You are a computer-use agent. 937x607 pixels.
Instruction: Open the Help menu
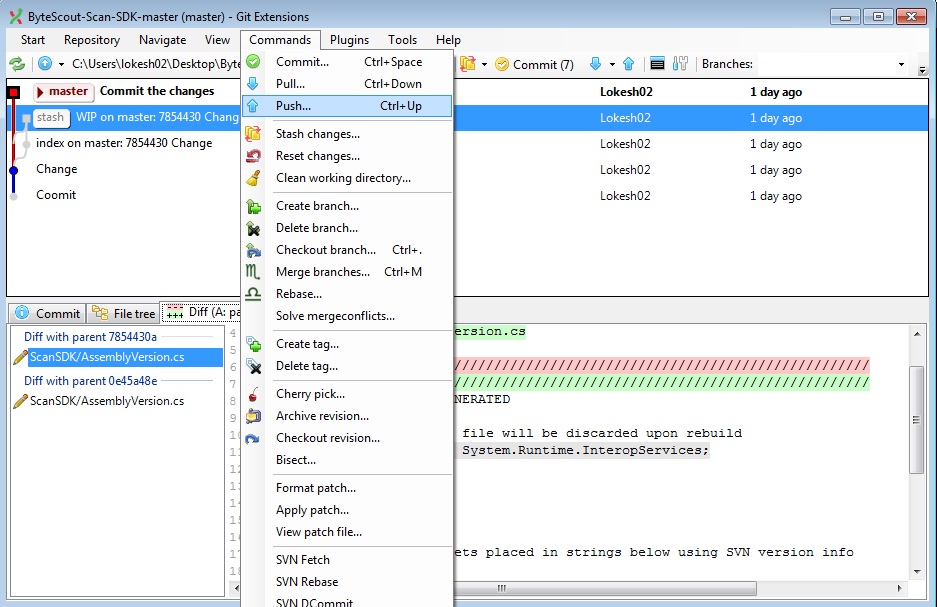[x=448, y=40]
